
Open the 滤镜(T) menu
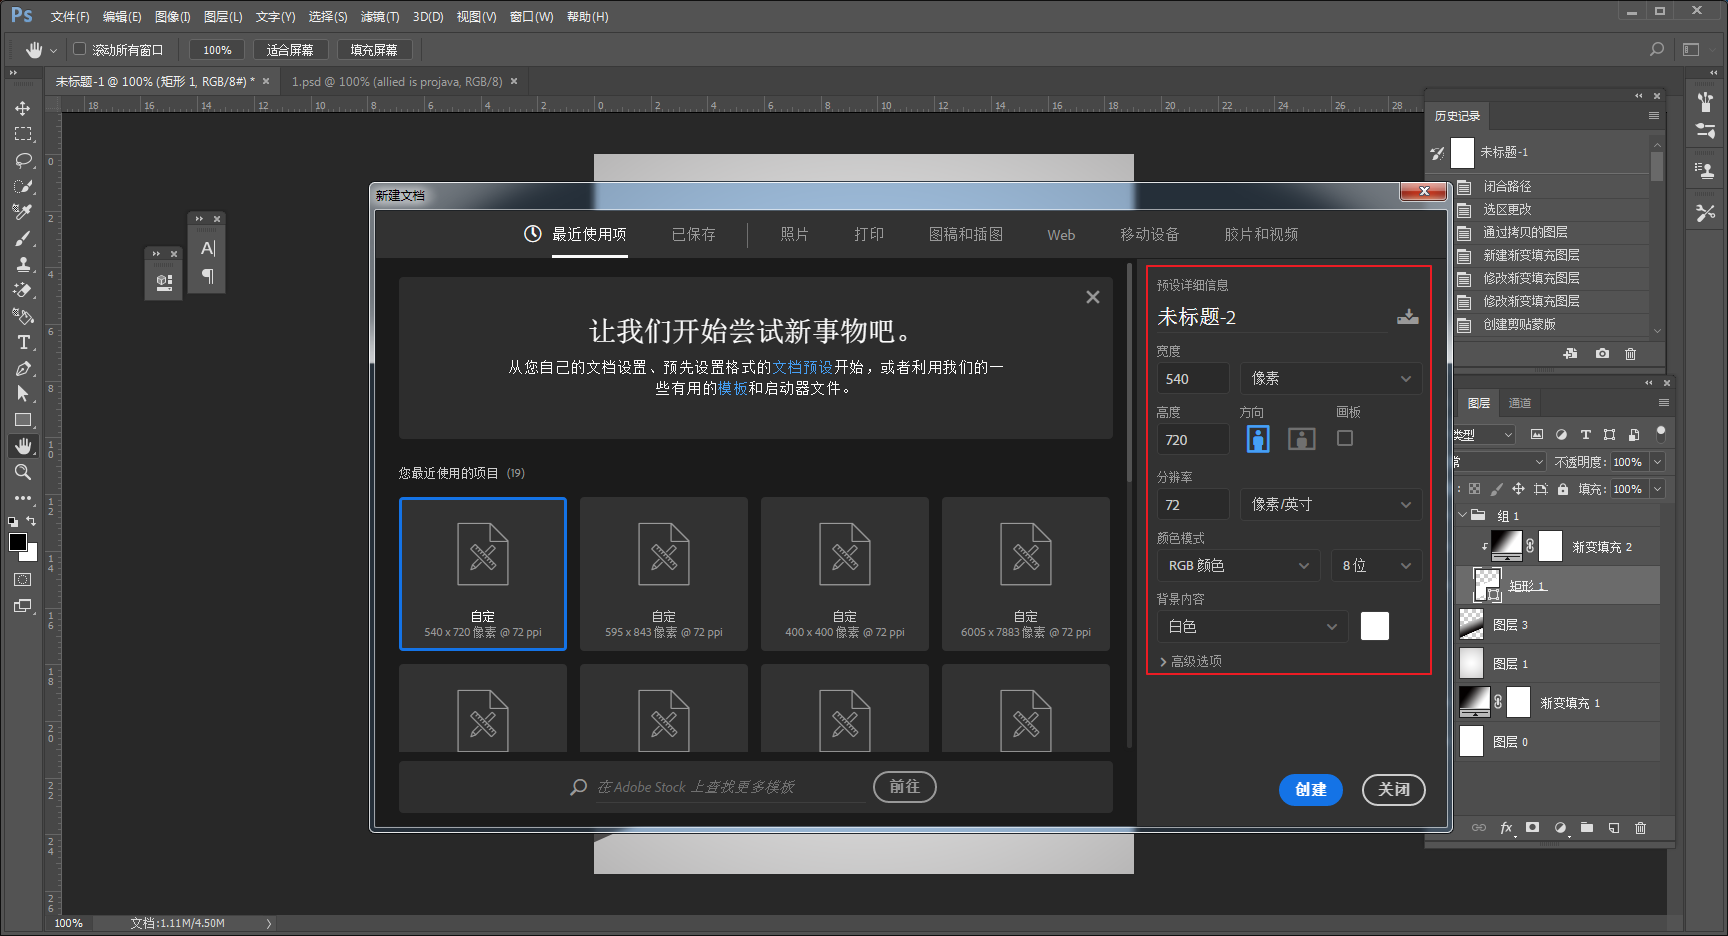click(x=380, y=17)
